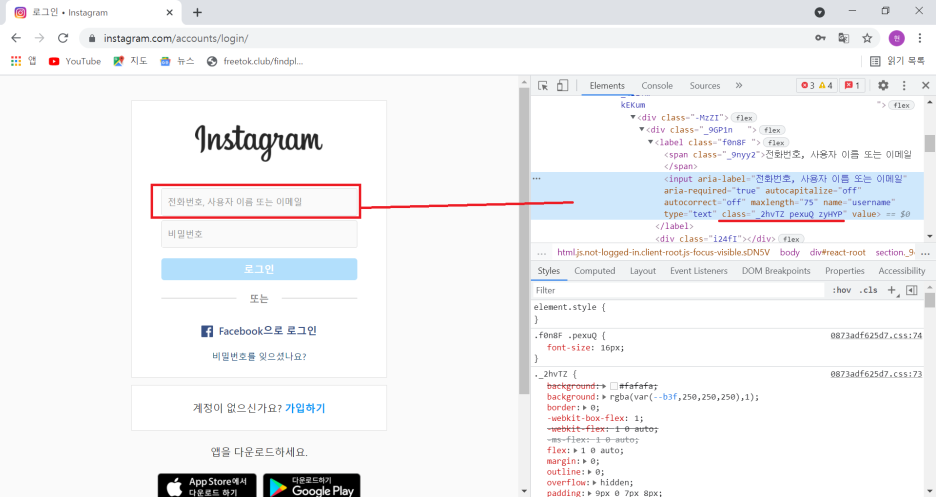Viewport: 936px width, 497px height.
Task: Toggle the :hov element state panel
Action: 842,291
